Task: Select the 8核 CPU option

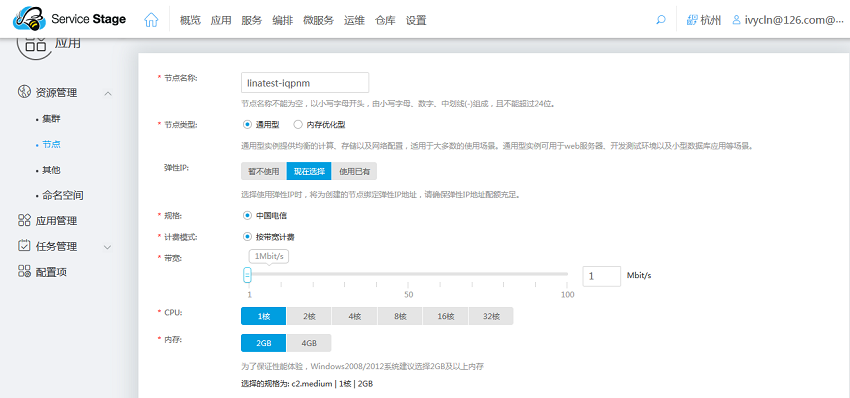Action: [400, 316]
